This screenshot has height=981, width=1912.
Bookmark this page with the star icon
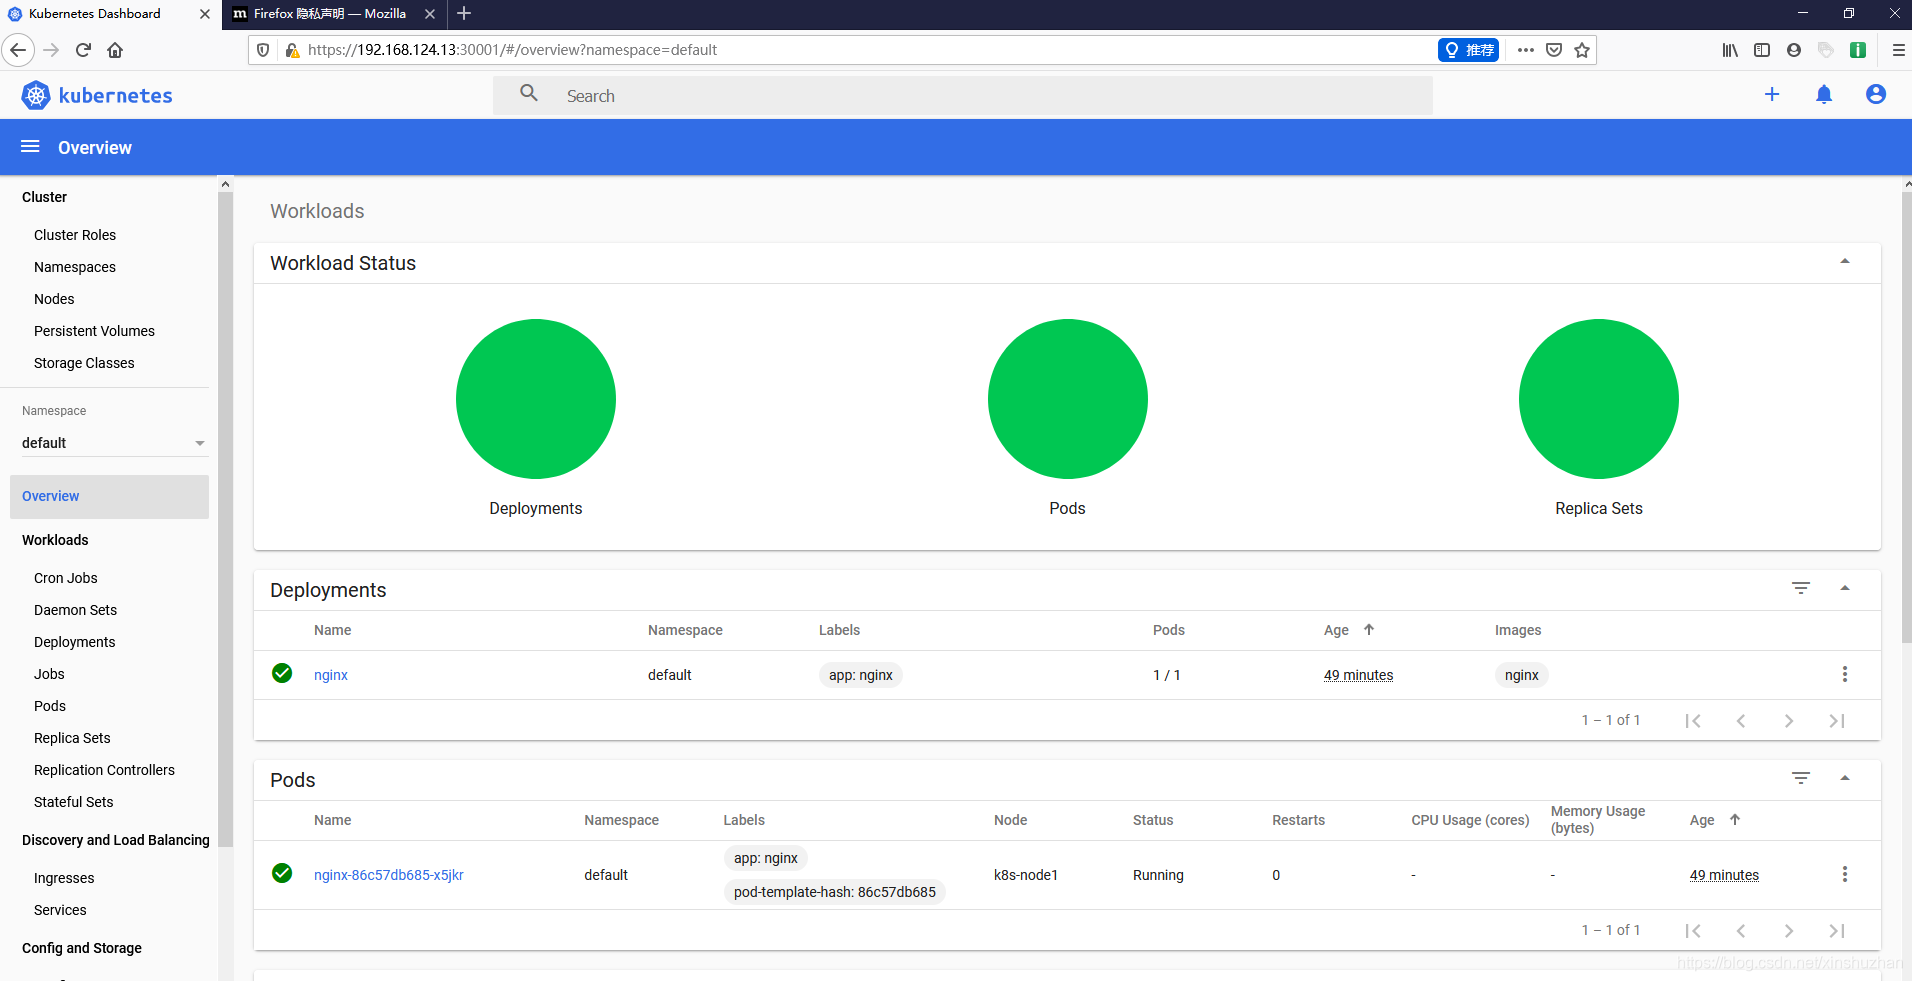(1582, 50)
